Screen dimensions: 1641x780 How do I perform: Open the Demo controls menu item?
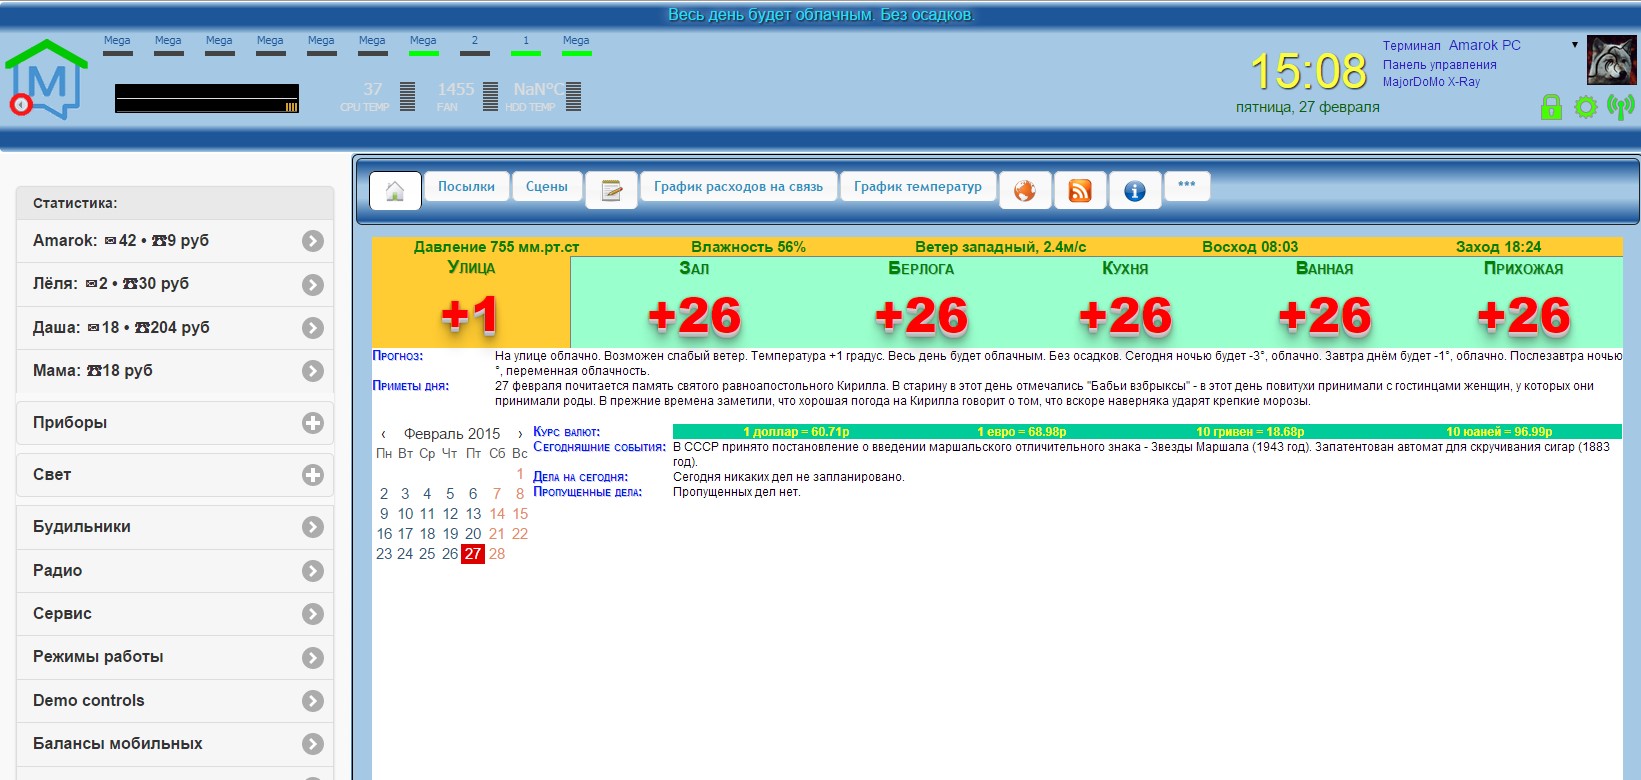point(175,701)
